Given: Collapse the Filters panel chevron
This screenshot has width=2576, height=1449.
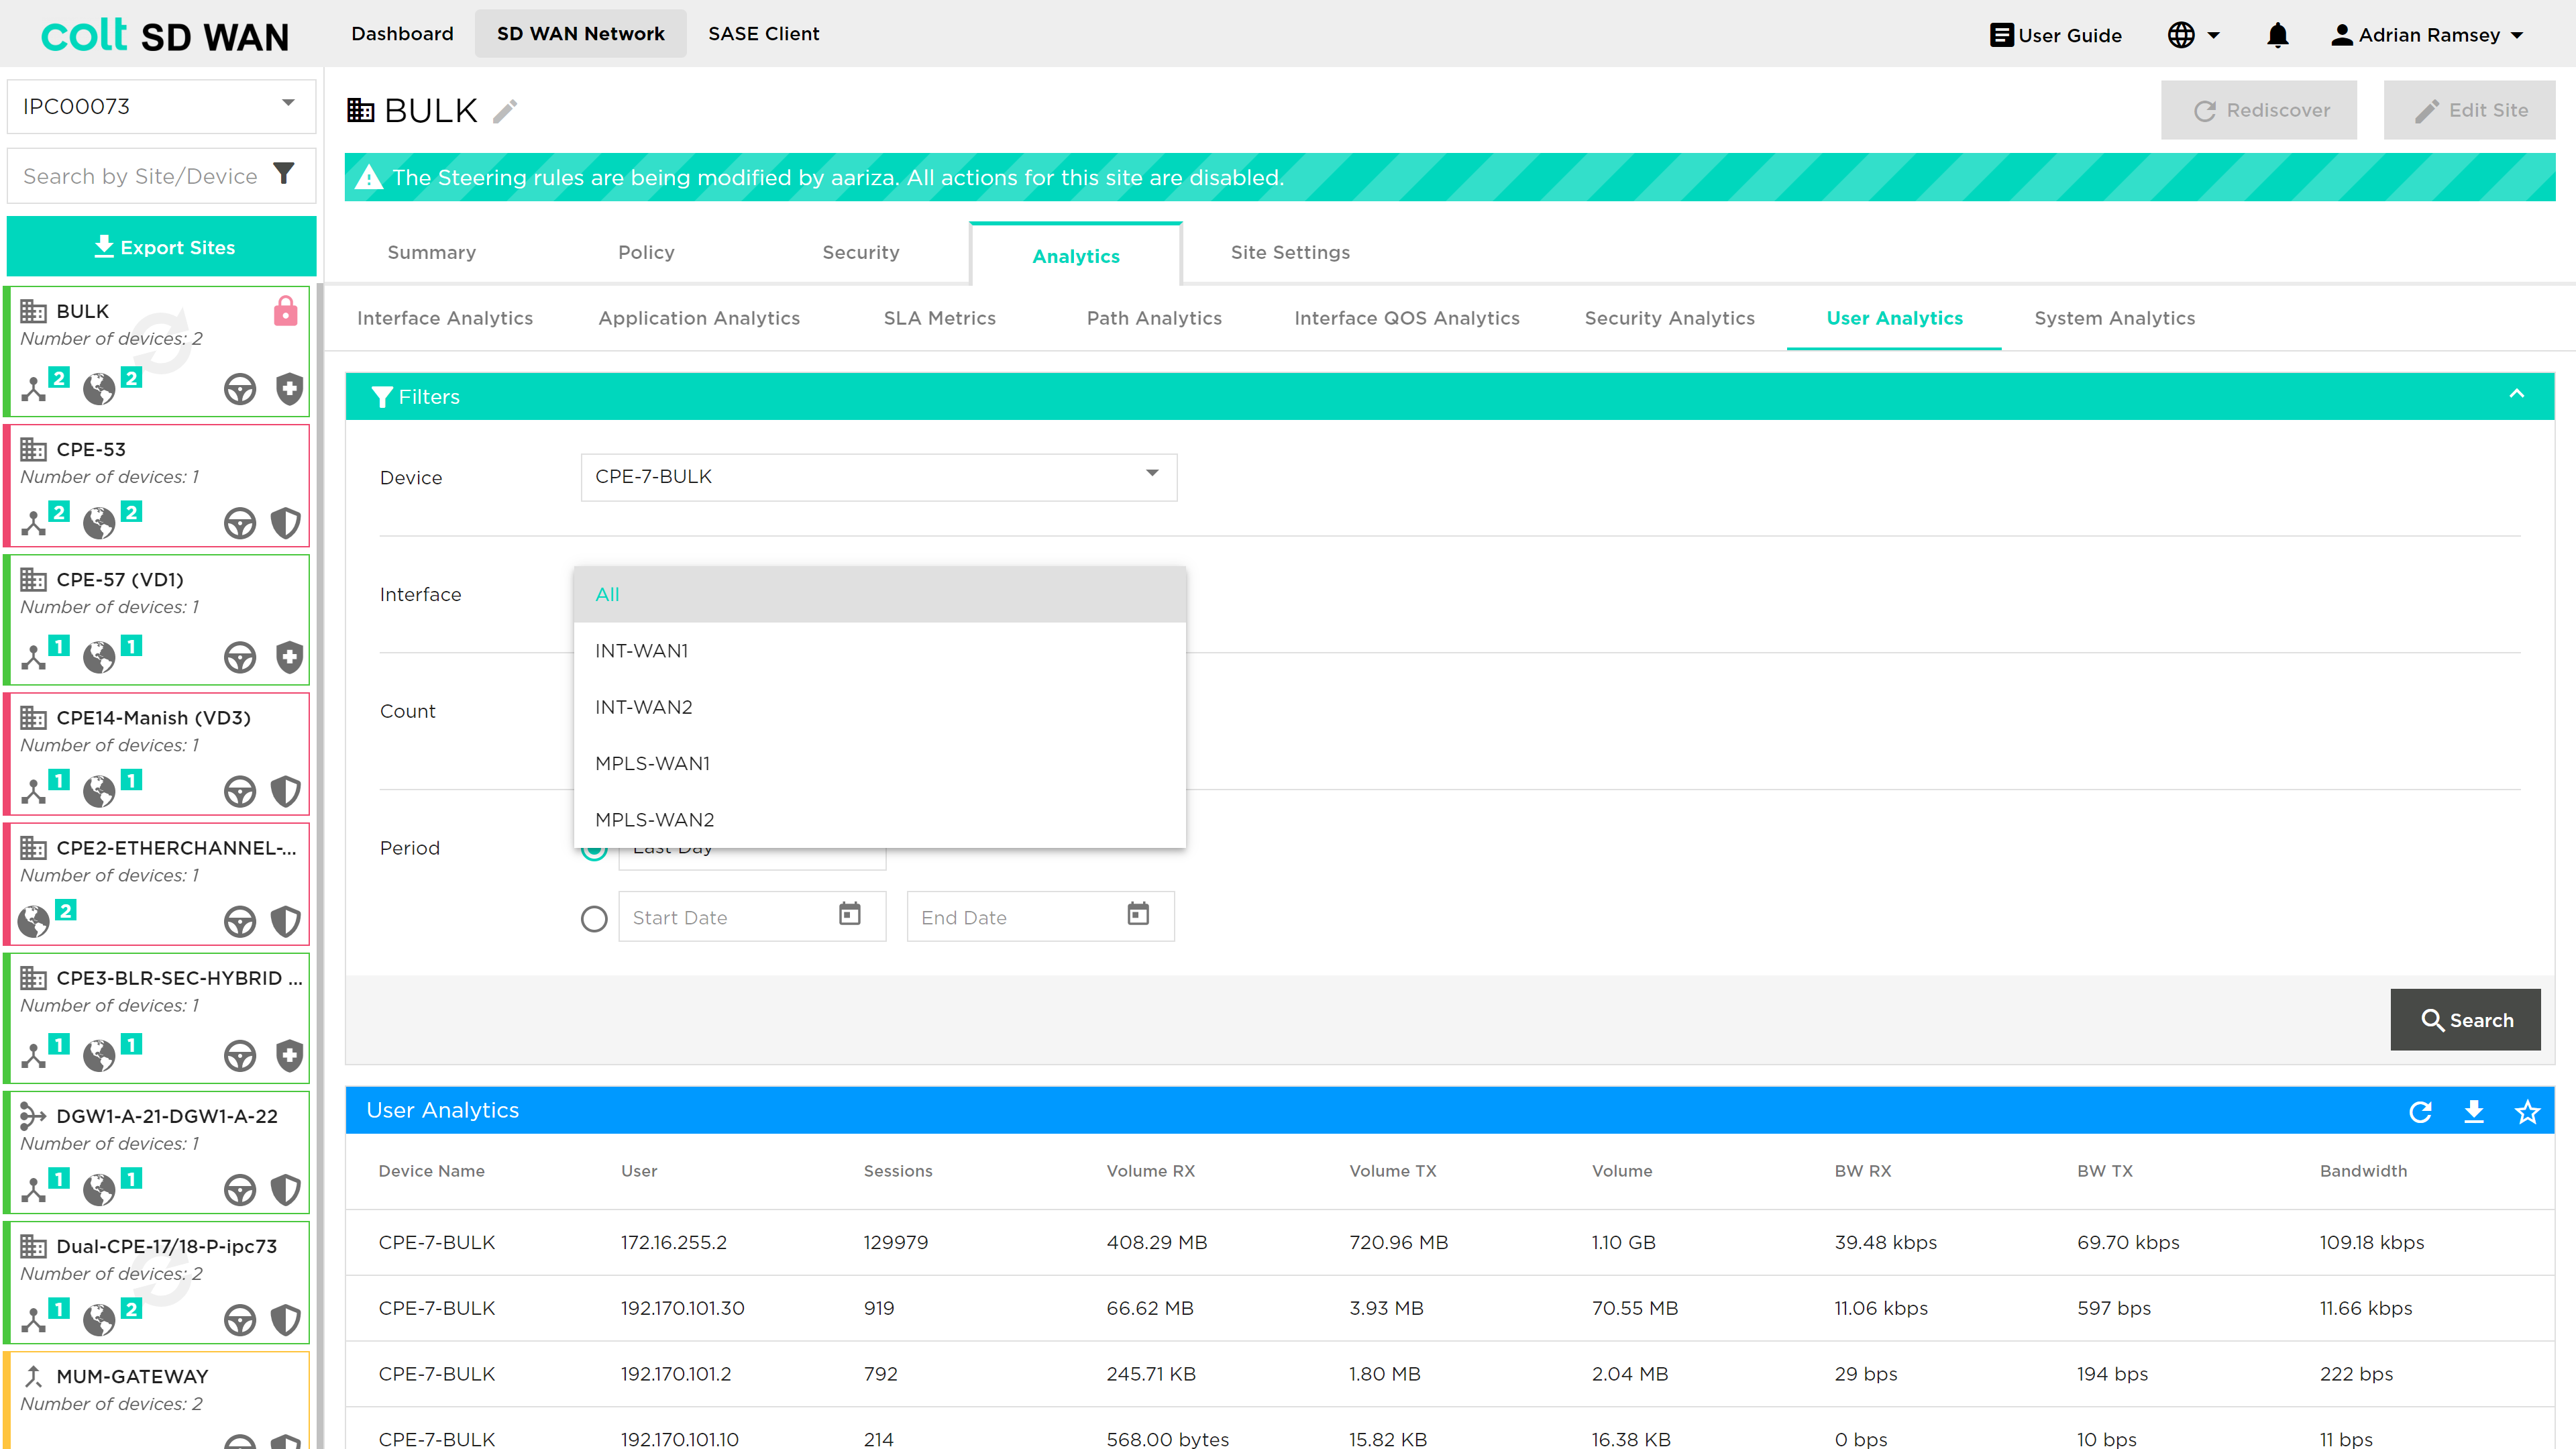Looking at the screenshot, I should 2517,394.
